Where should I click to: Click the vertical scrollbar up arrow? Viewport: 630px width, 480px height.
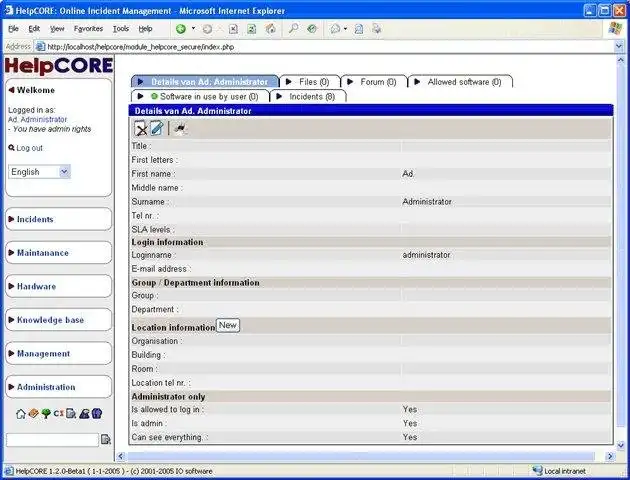(x=620, y=60)
